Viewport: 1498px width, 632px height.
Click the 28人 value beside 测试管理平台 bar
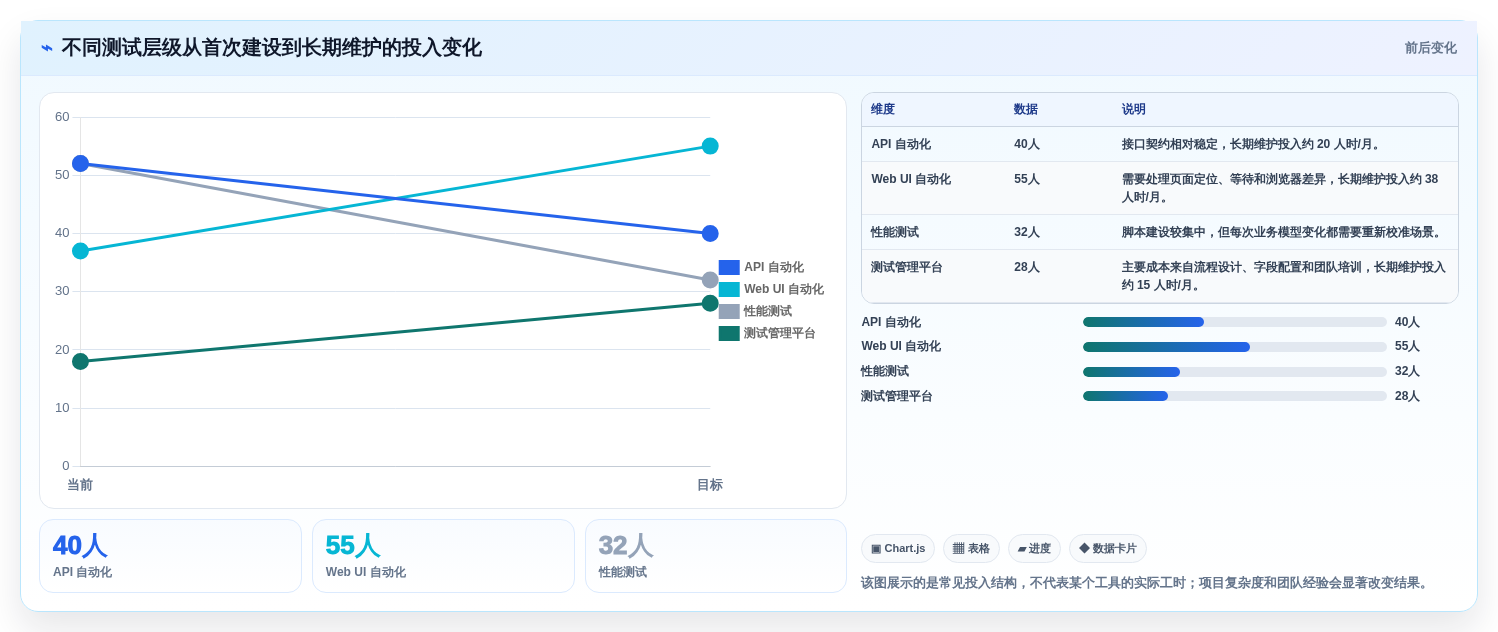pyautogui.click(x=1407, y=396)
